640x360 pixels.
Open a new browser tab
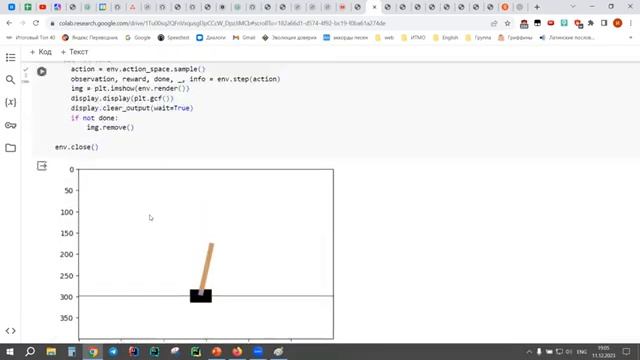(x=537, y=7)
